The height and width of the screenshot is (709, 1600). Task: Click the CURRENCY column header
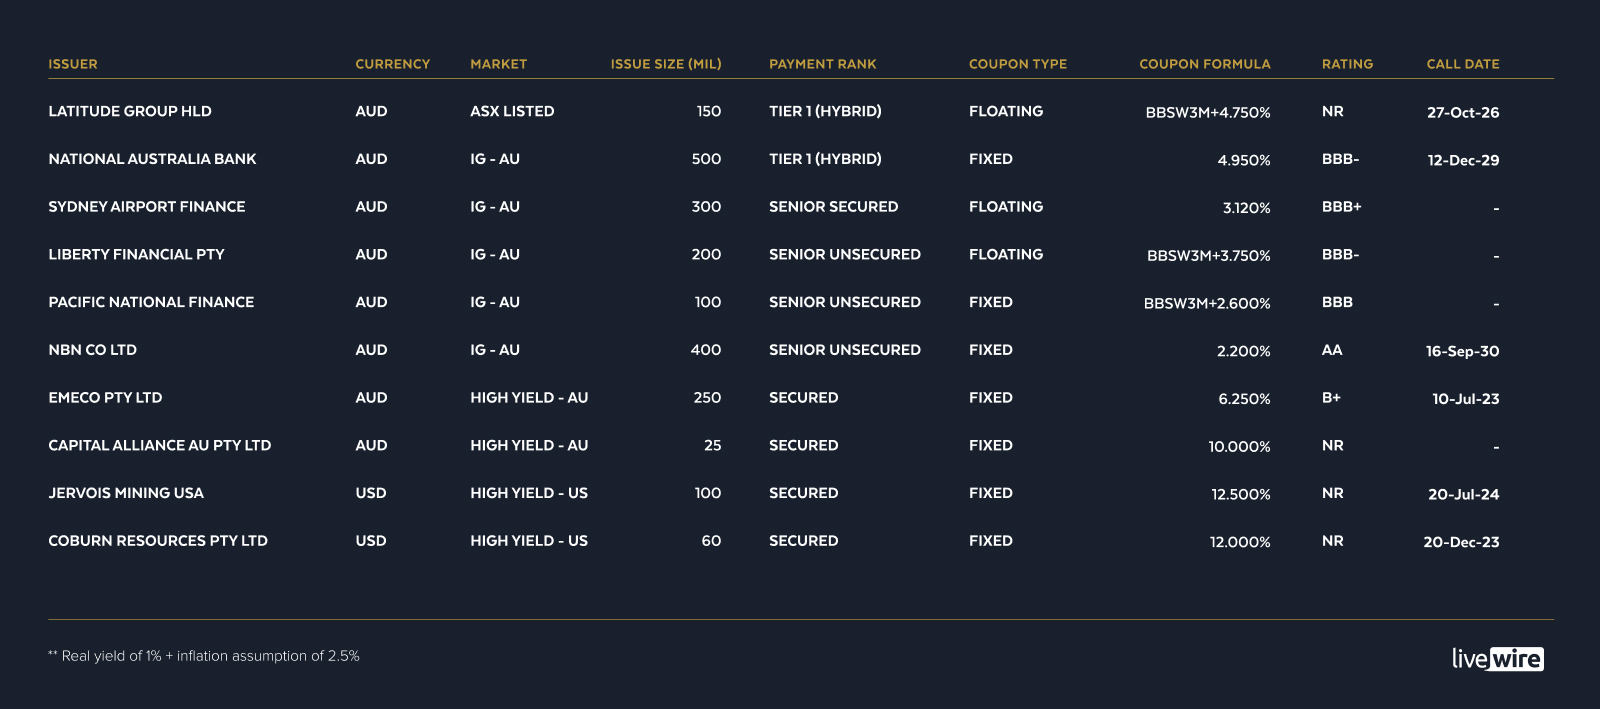[392, 64]
